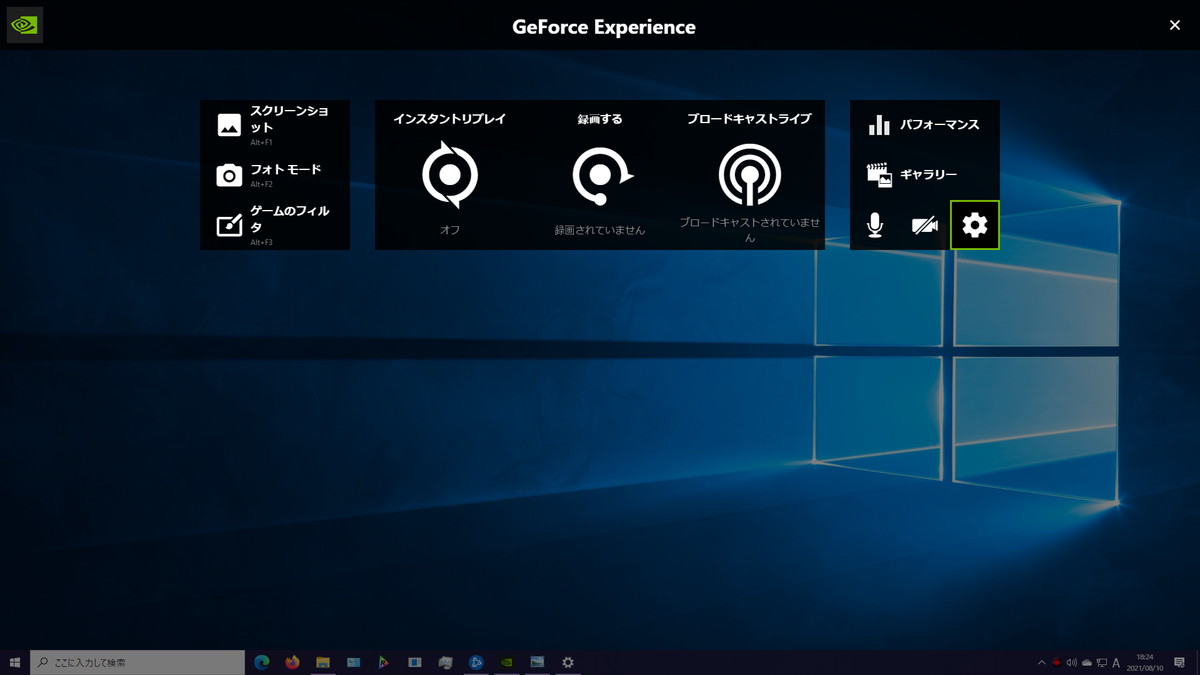Click the screenshot picture icon
Viewport: 1200px width, 675px height.
pyautogui.click(x=229, y=125)
